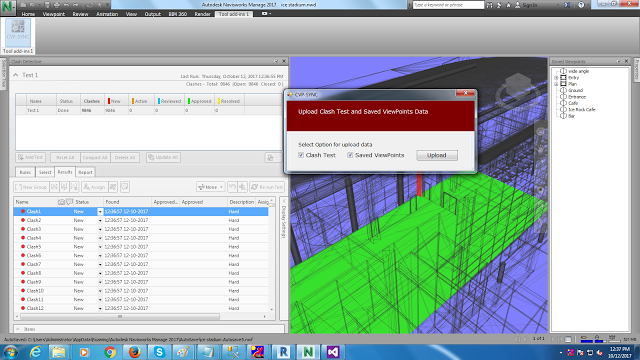Close the CVP-SYNC dialog

click(x=465, y=93)
